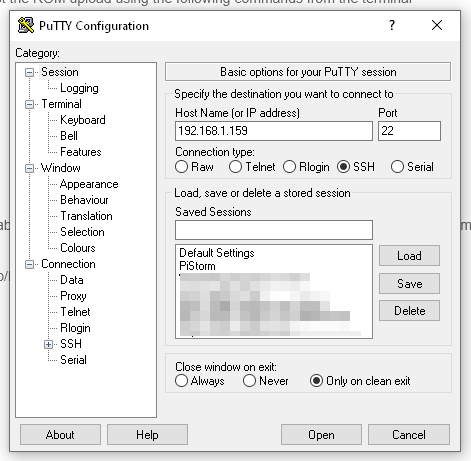Image resolution: width=471 pixels, height=461 pixels.
Task: Select Proxy under Connection
Action: [x=73, y=296]
